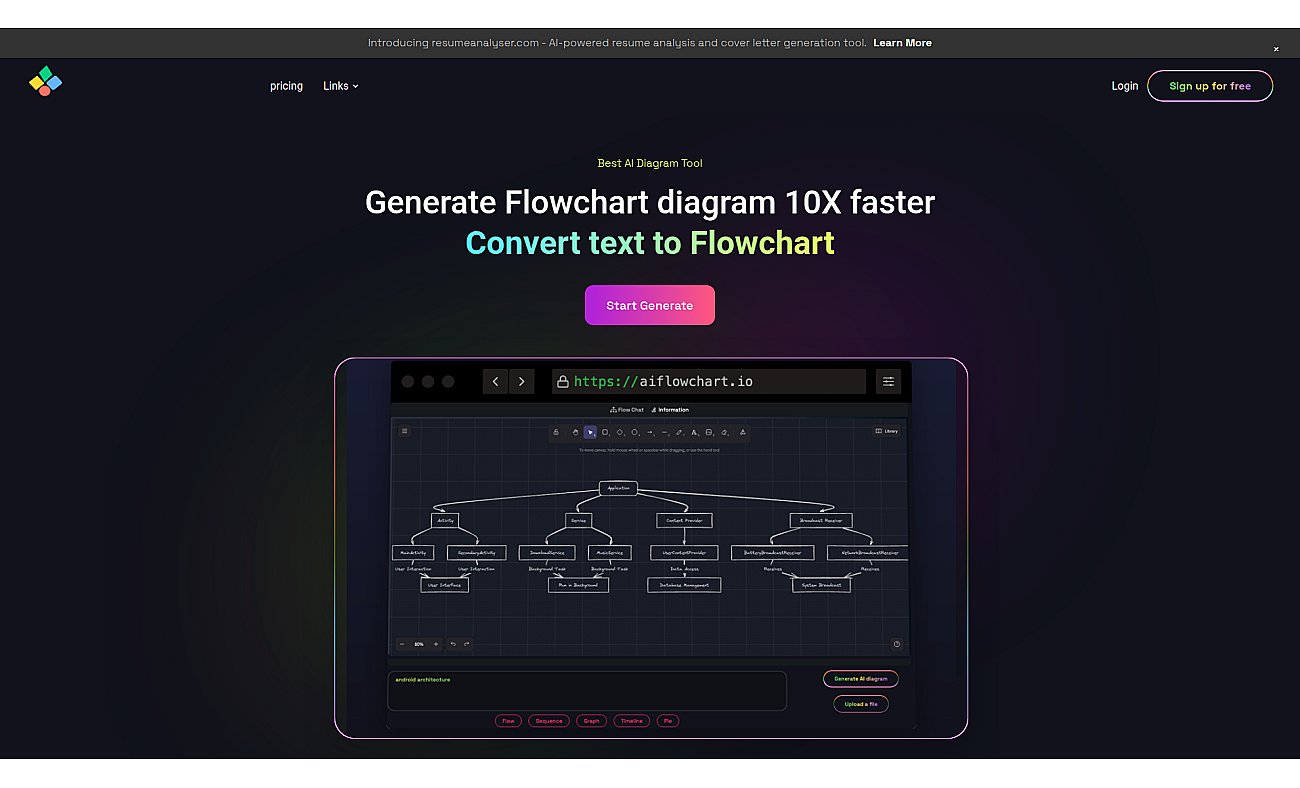1300x788 pixels.
Task: Switch to the Flow Chat tab
Action: pyautogui.click(x=627, y=410)
